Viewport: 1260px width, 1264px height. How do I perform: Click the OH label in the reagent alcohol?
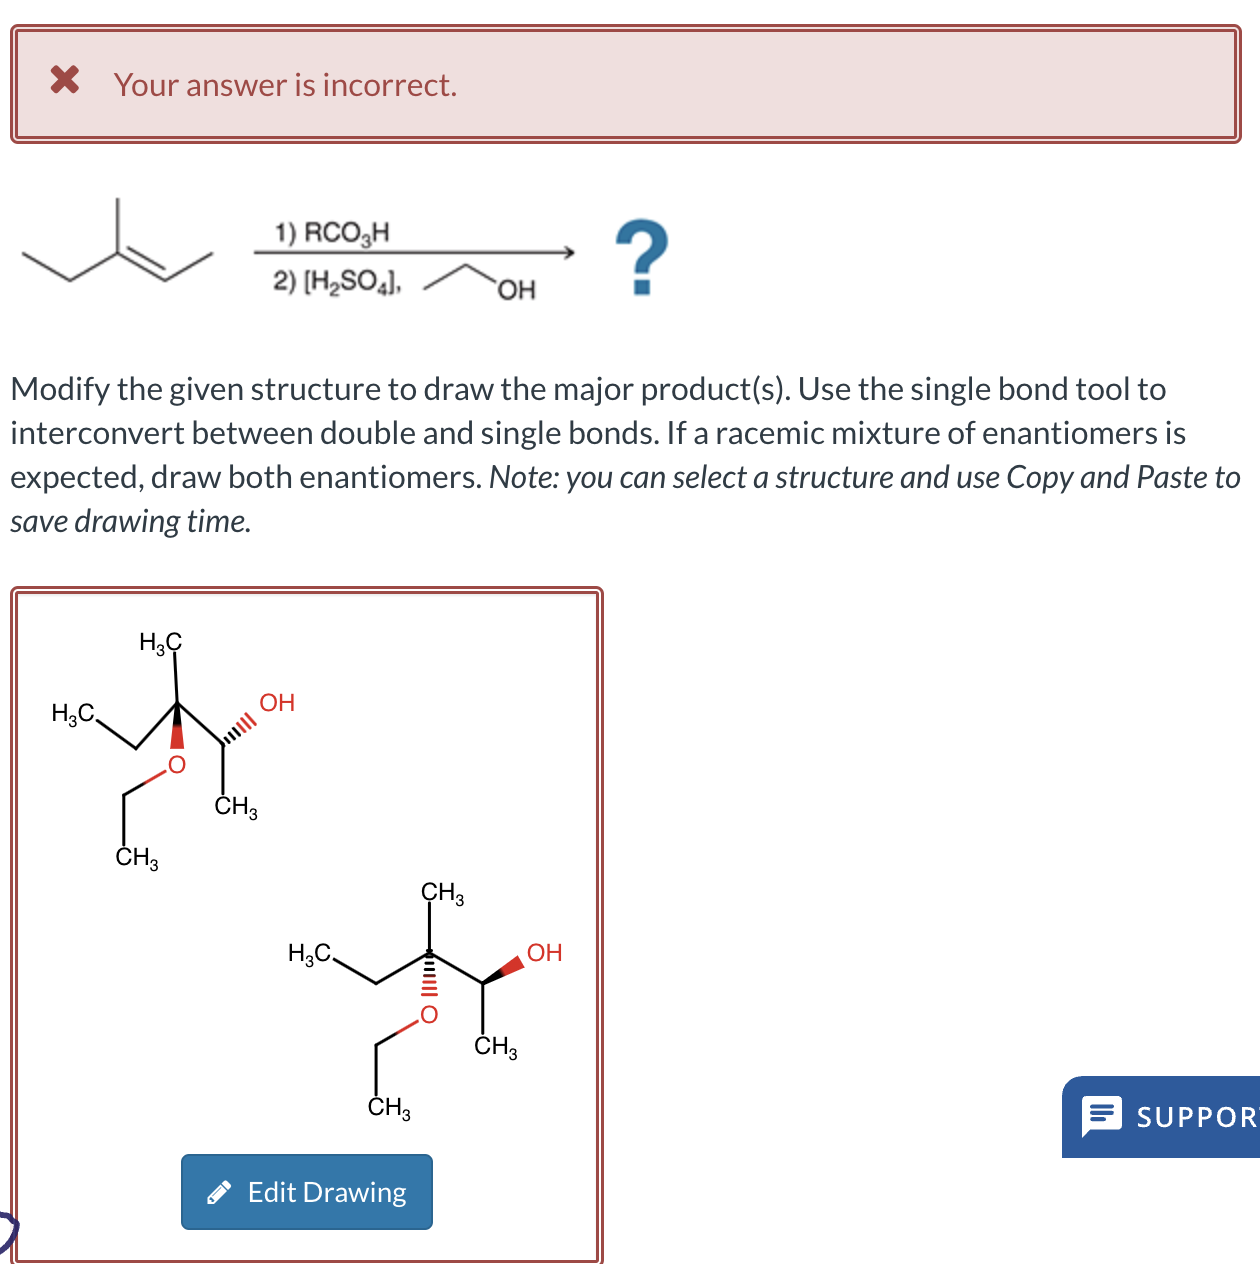516,291
